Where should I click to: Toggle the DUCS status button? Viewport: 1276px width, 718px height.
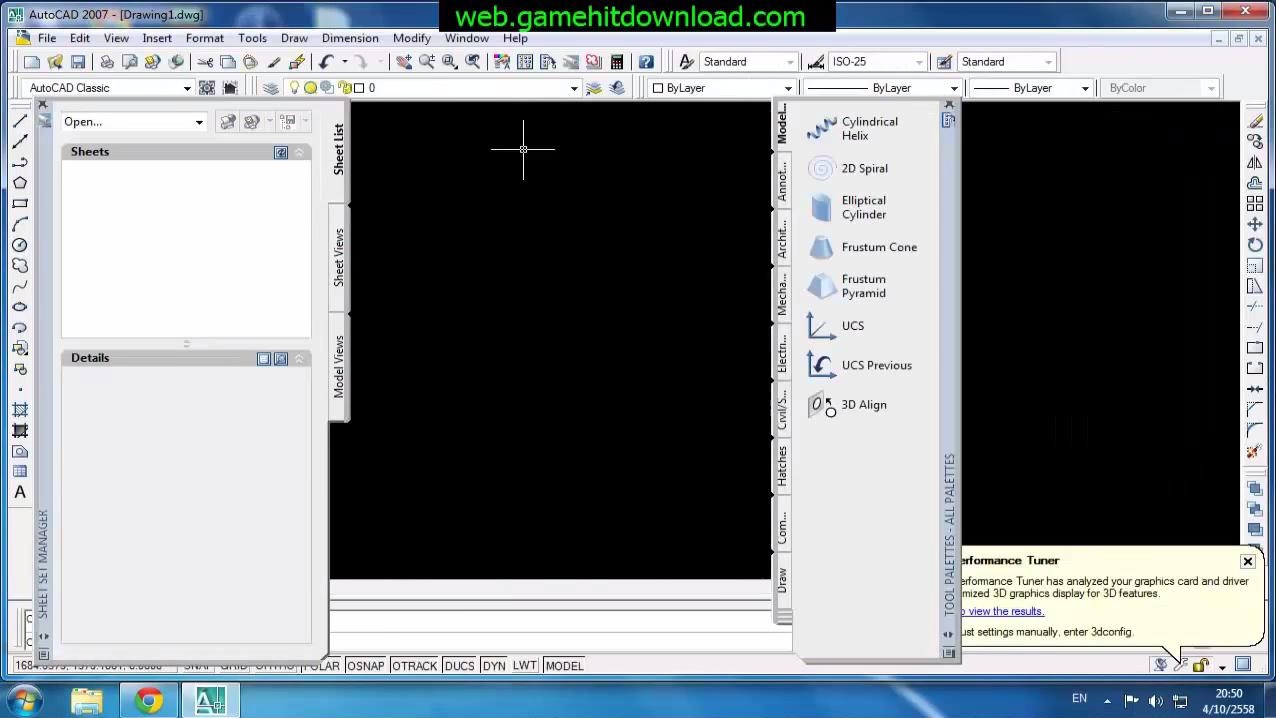(x=459, y=666)
